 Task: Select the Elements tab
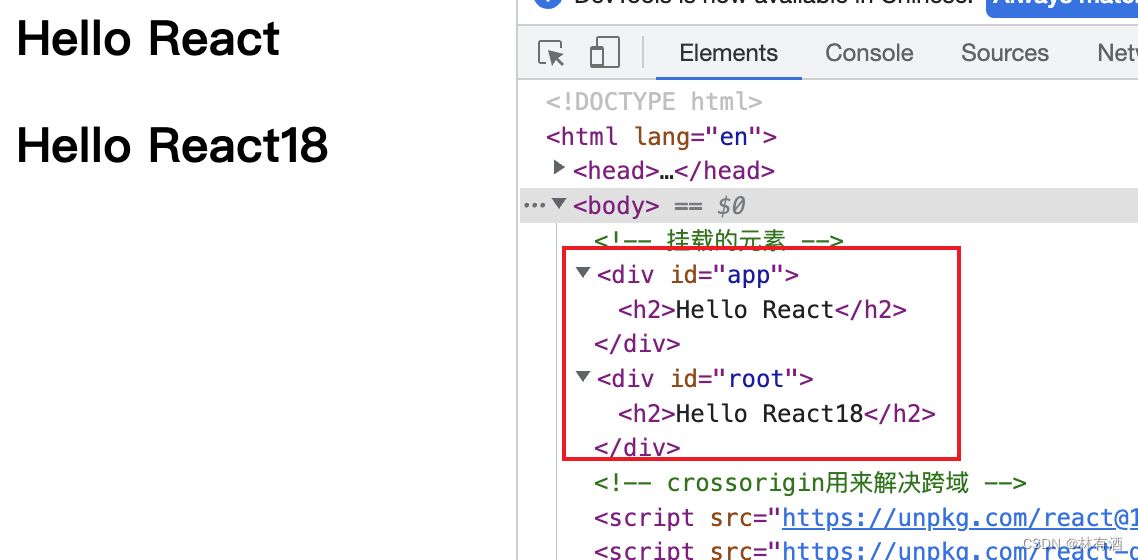coord(728,53)
